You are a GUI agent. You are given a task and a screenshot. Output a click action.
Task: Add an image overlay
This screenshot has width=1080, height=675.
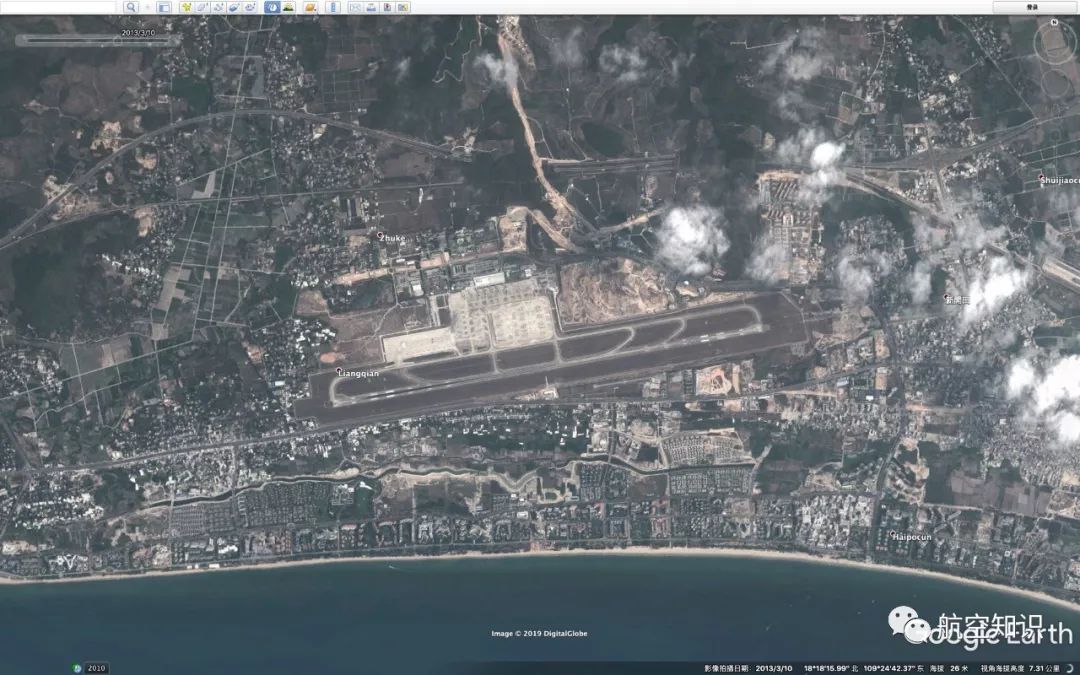coord(234,7)
